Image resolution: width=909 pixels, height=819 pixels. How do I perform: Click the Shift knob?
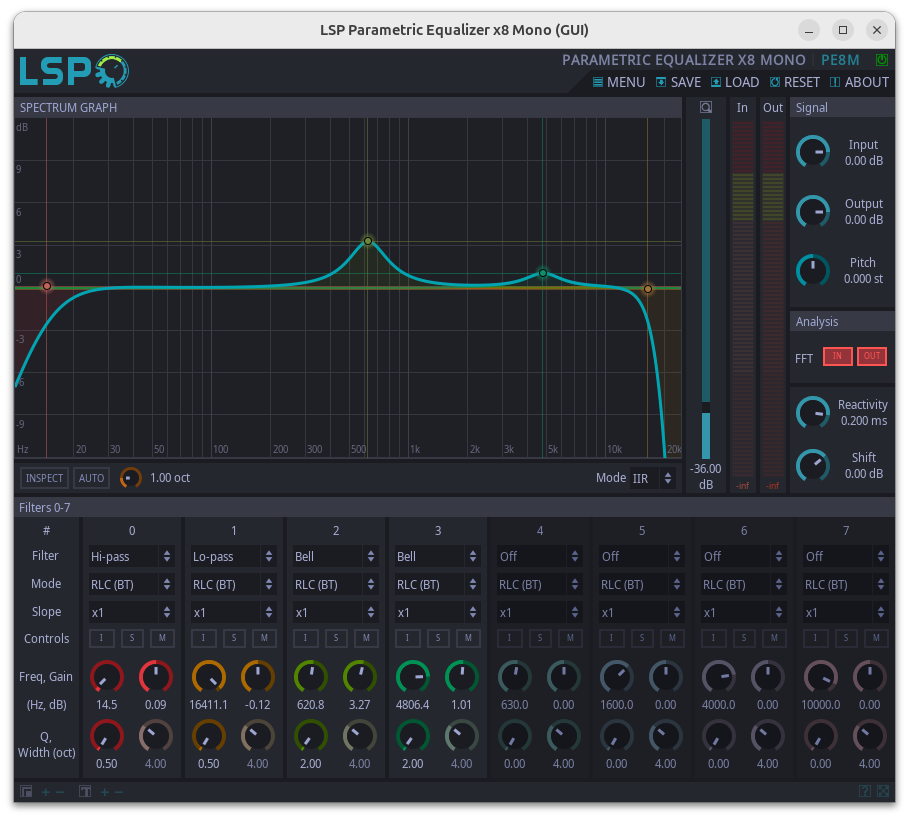pos(813,465)
